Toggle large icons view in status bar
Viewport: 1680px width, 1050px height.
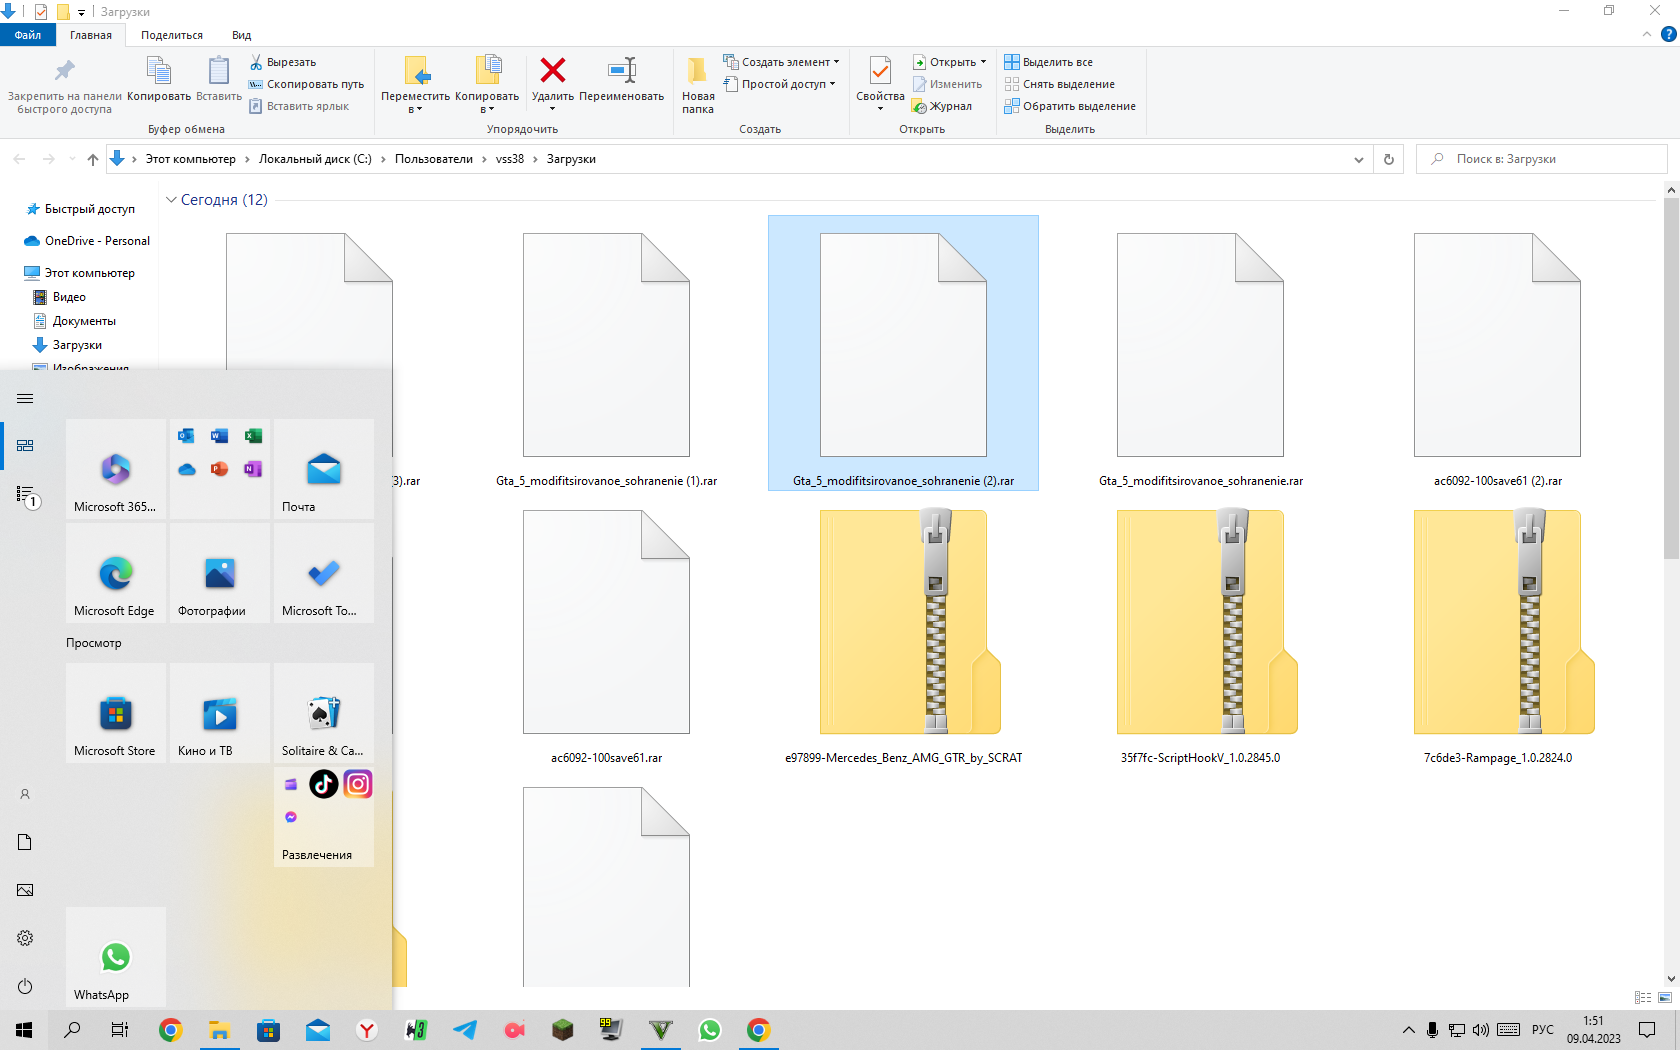(x=1665, y=997)
